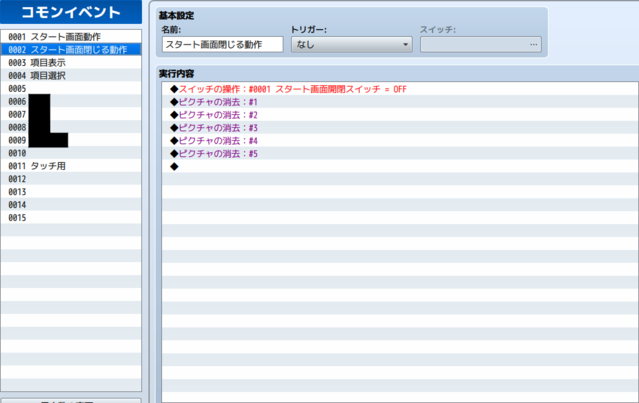Select common event 0001 スタート画面動作

[71, 37]
